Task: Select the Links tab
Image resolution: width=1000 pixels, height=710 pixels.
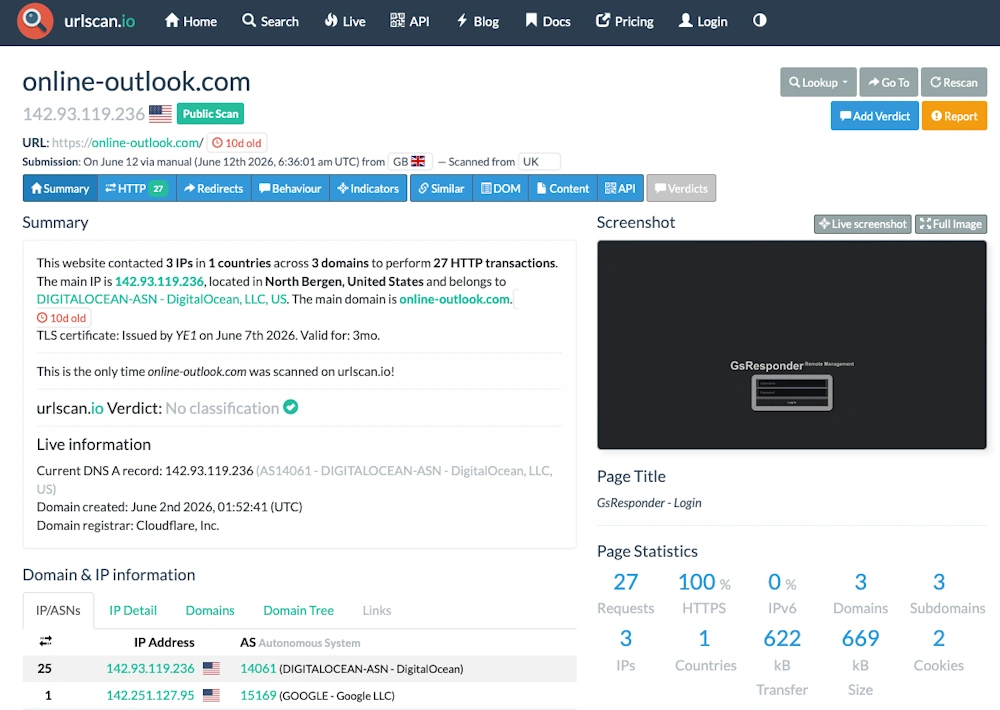Action: [x=376, y=610]
